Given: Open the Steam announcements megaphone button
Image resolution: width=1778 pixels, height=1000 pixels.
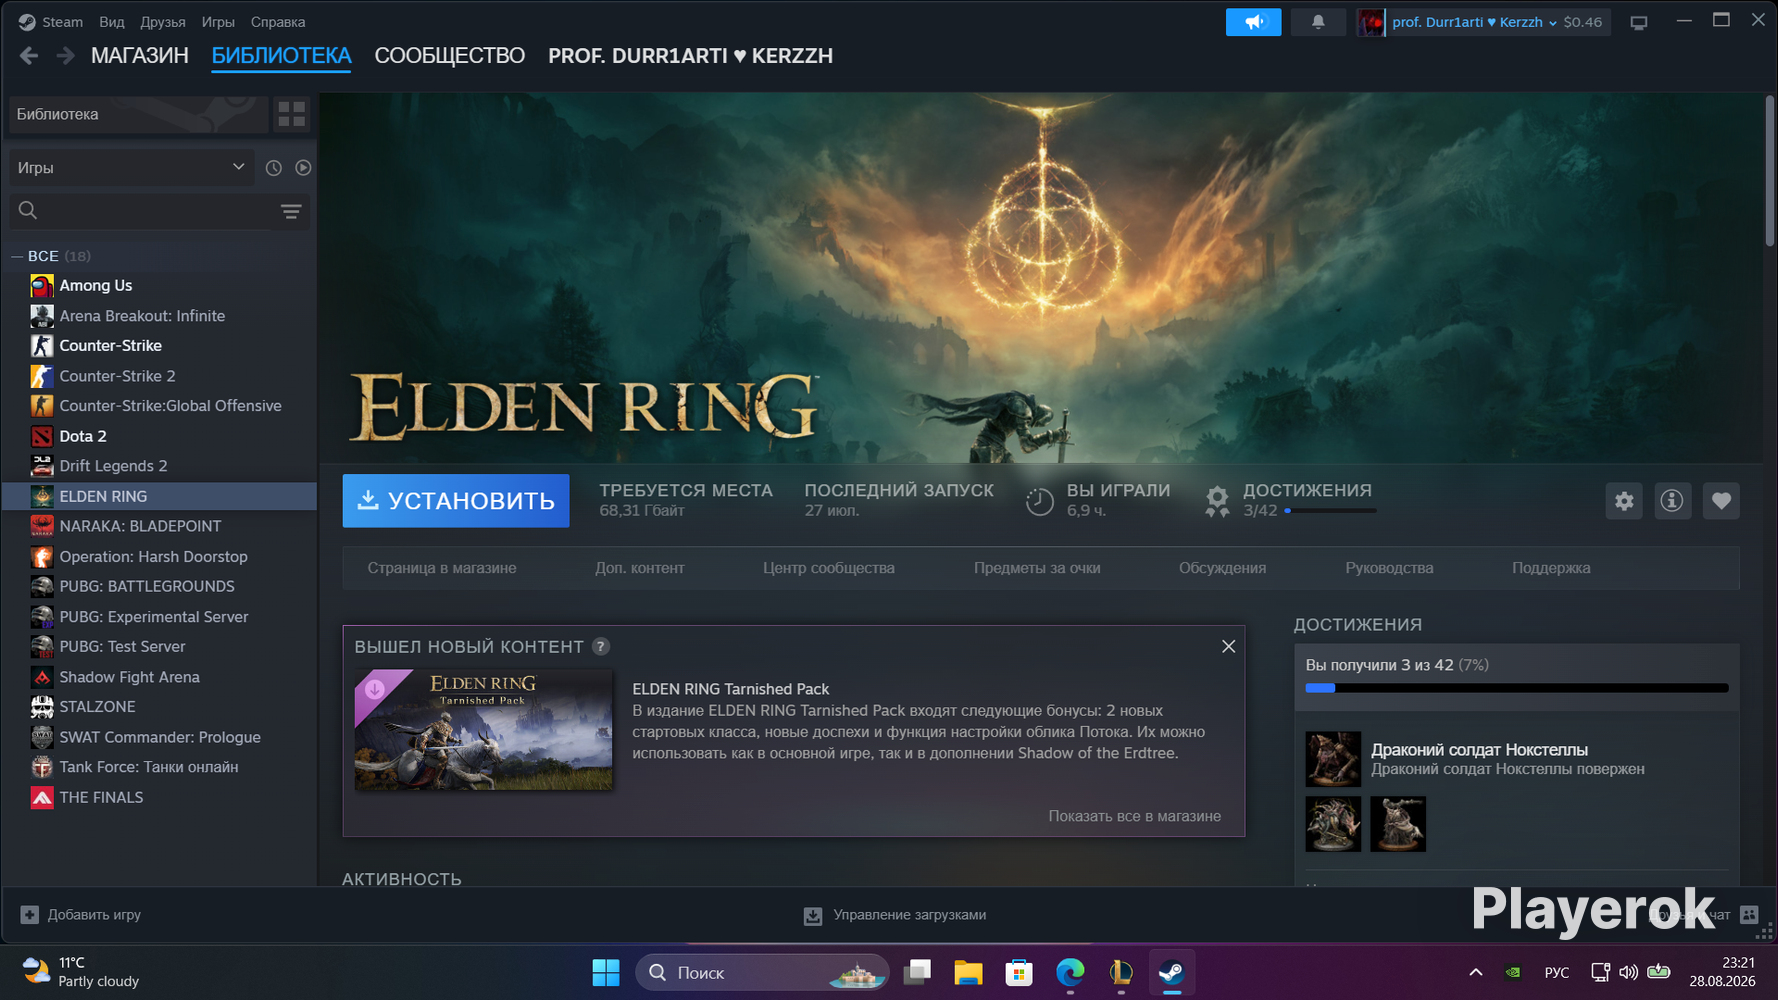Looking at the screenshot, I should tap(1253, 22).
